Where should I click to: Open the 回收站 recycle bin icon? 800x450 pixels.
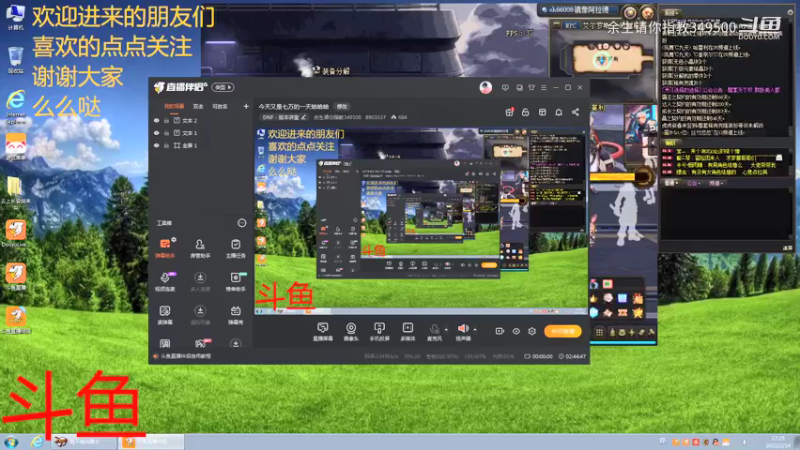coord(15,60)
